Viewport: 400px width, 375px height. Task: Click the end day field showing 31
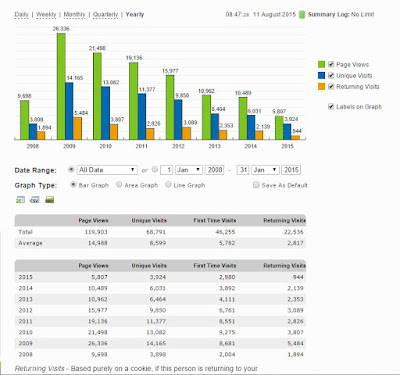[243, 170]
